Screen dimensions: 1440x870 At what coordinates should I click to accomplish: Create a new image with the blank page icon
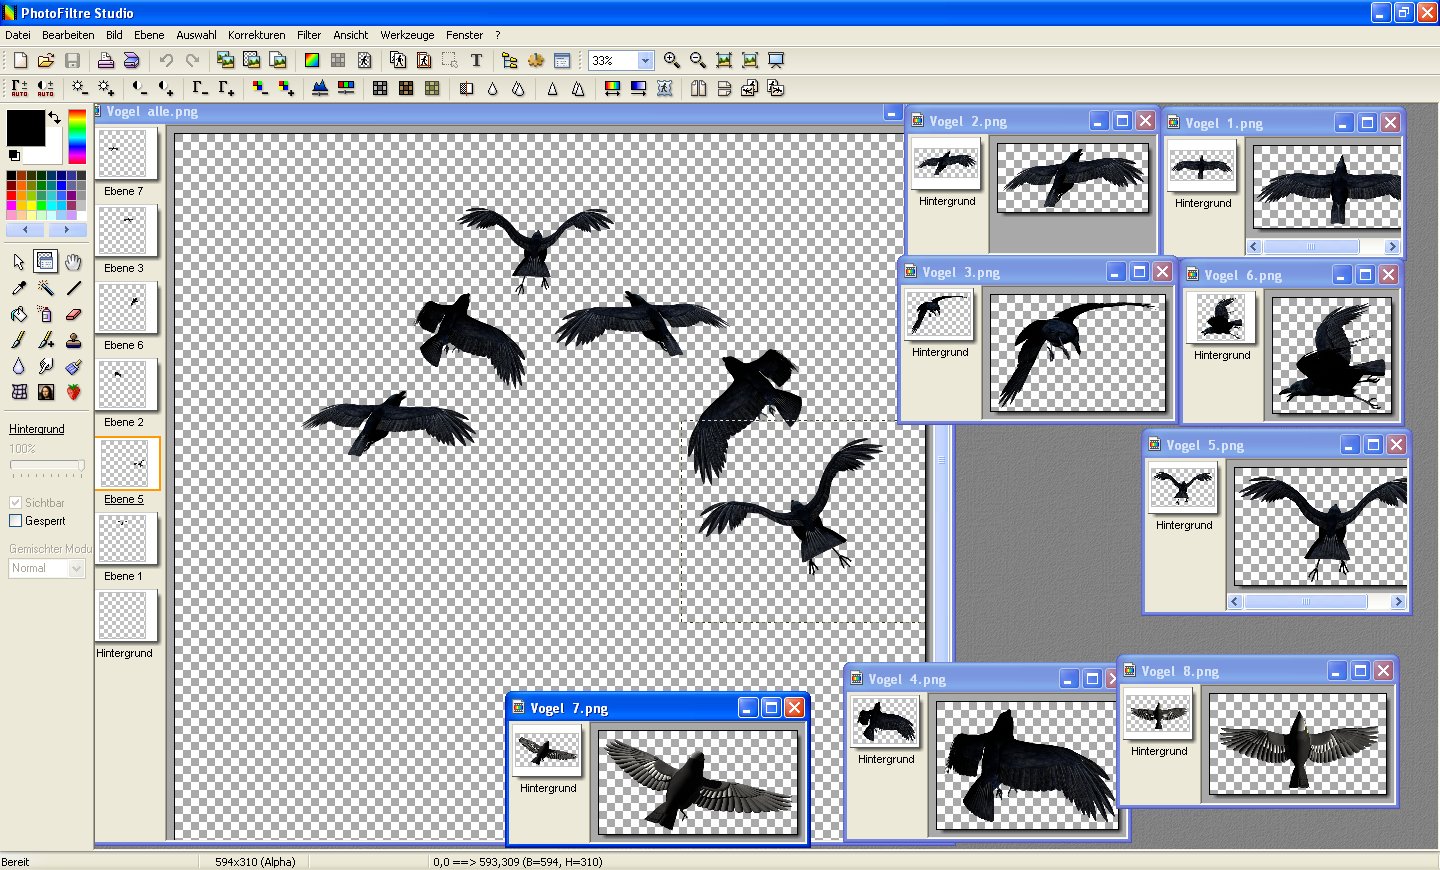[20, 60]
